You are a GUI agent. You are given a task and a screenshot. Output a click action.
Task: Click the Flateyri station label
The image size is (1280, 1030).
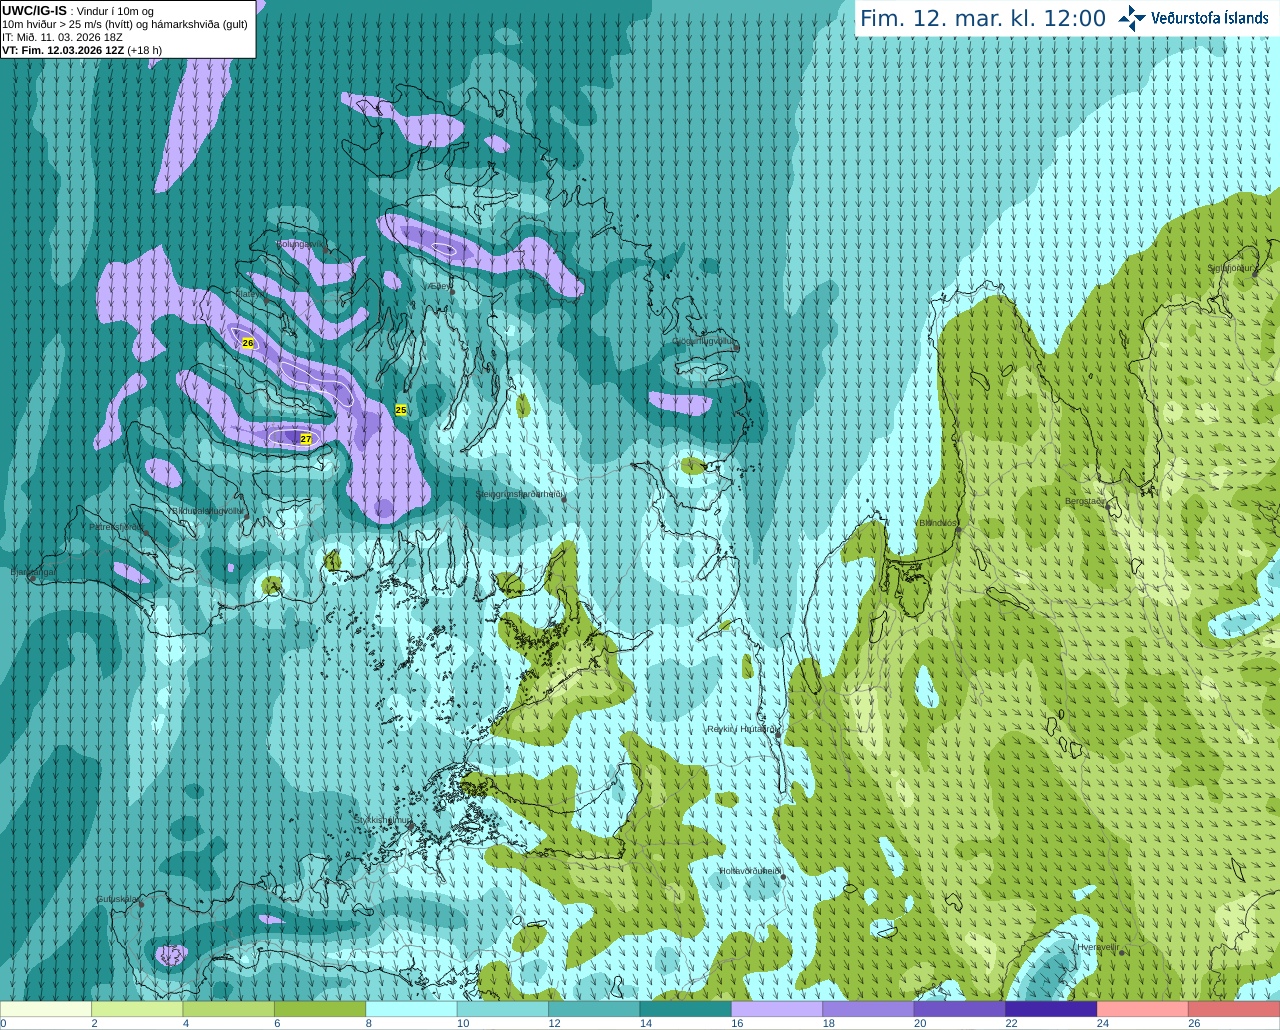point(249,294)
